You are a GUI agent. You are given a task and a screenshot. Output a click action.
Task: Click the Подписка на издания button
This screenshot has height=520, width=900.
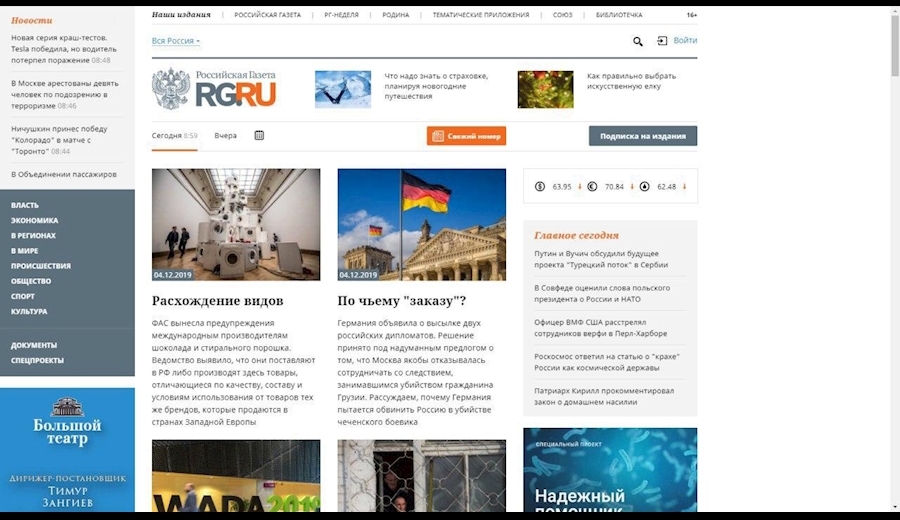pos(642,136)
